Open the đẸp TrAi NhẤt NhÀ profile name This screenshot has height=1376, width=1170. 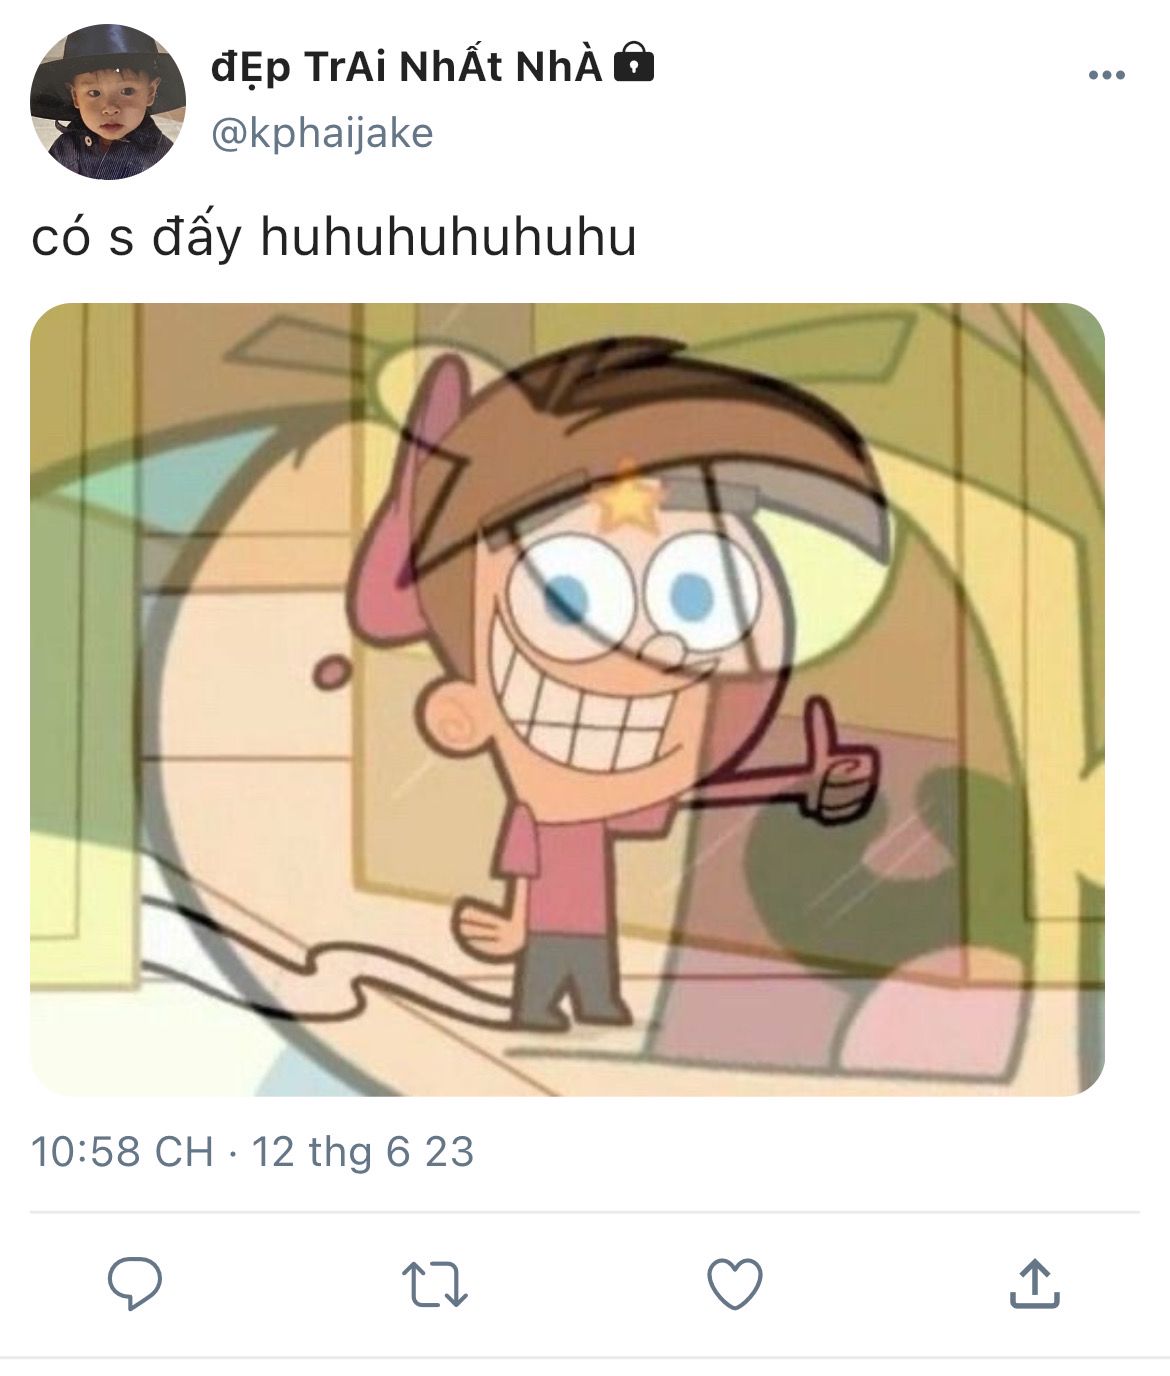(406, 66)
